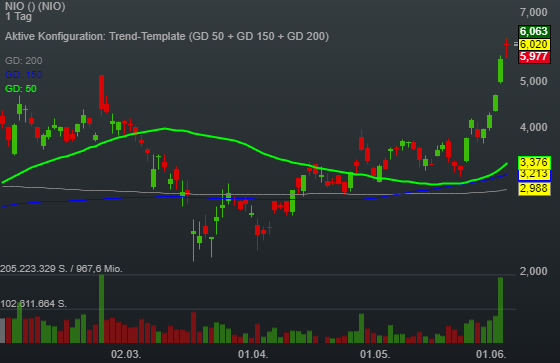
Task: Select the '1 Tag' timeframe label
Action: click(x=18, y=16)
